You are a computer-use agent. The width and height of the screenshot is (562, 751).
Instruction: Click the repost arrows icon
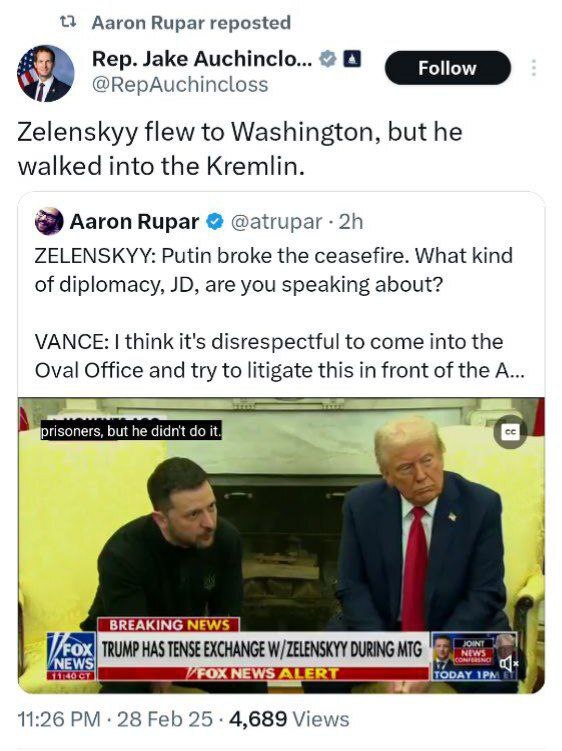(x=68, y=22)
